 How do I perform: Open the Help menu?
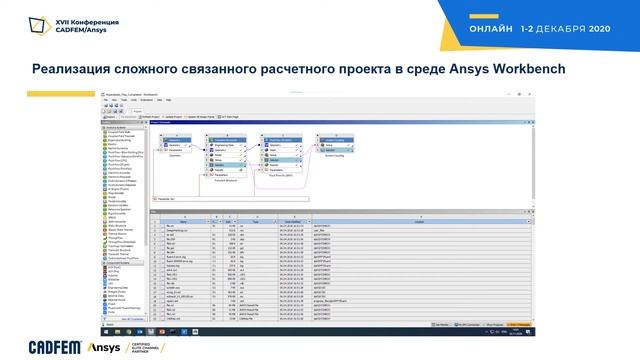pyautogui.click(x=168, y=100)
